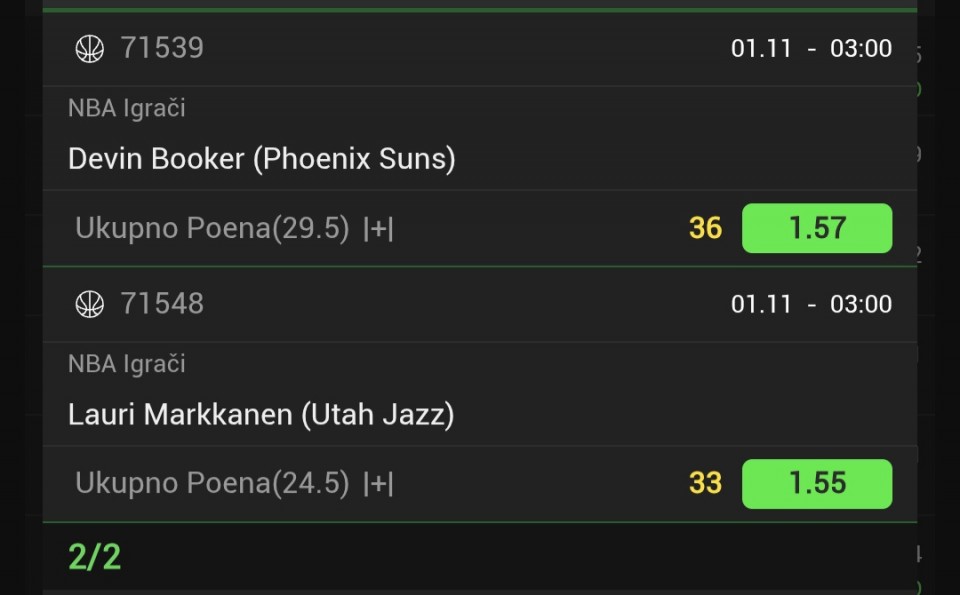Tap the NBA Igrači label above Devin Booker
Viewport: 960px width, 595px height.
pyautogui.click(x=127, y=108)
